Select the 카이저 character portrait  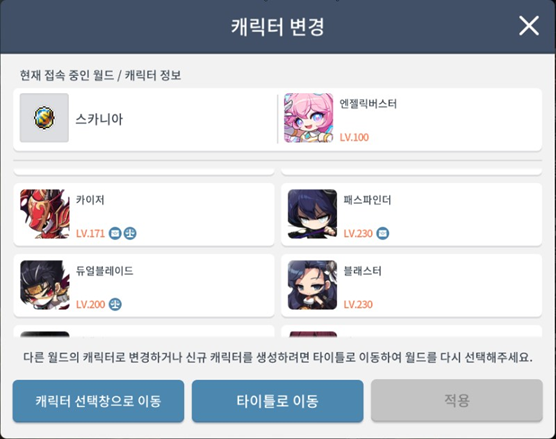click(45, 214)
